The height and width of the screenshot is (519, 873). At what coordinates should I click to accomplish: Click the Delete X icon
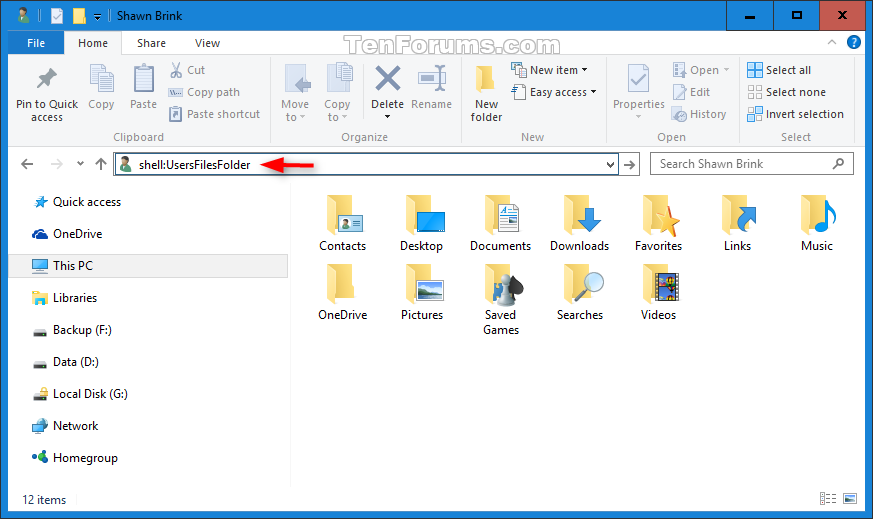[388, 79]
